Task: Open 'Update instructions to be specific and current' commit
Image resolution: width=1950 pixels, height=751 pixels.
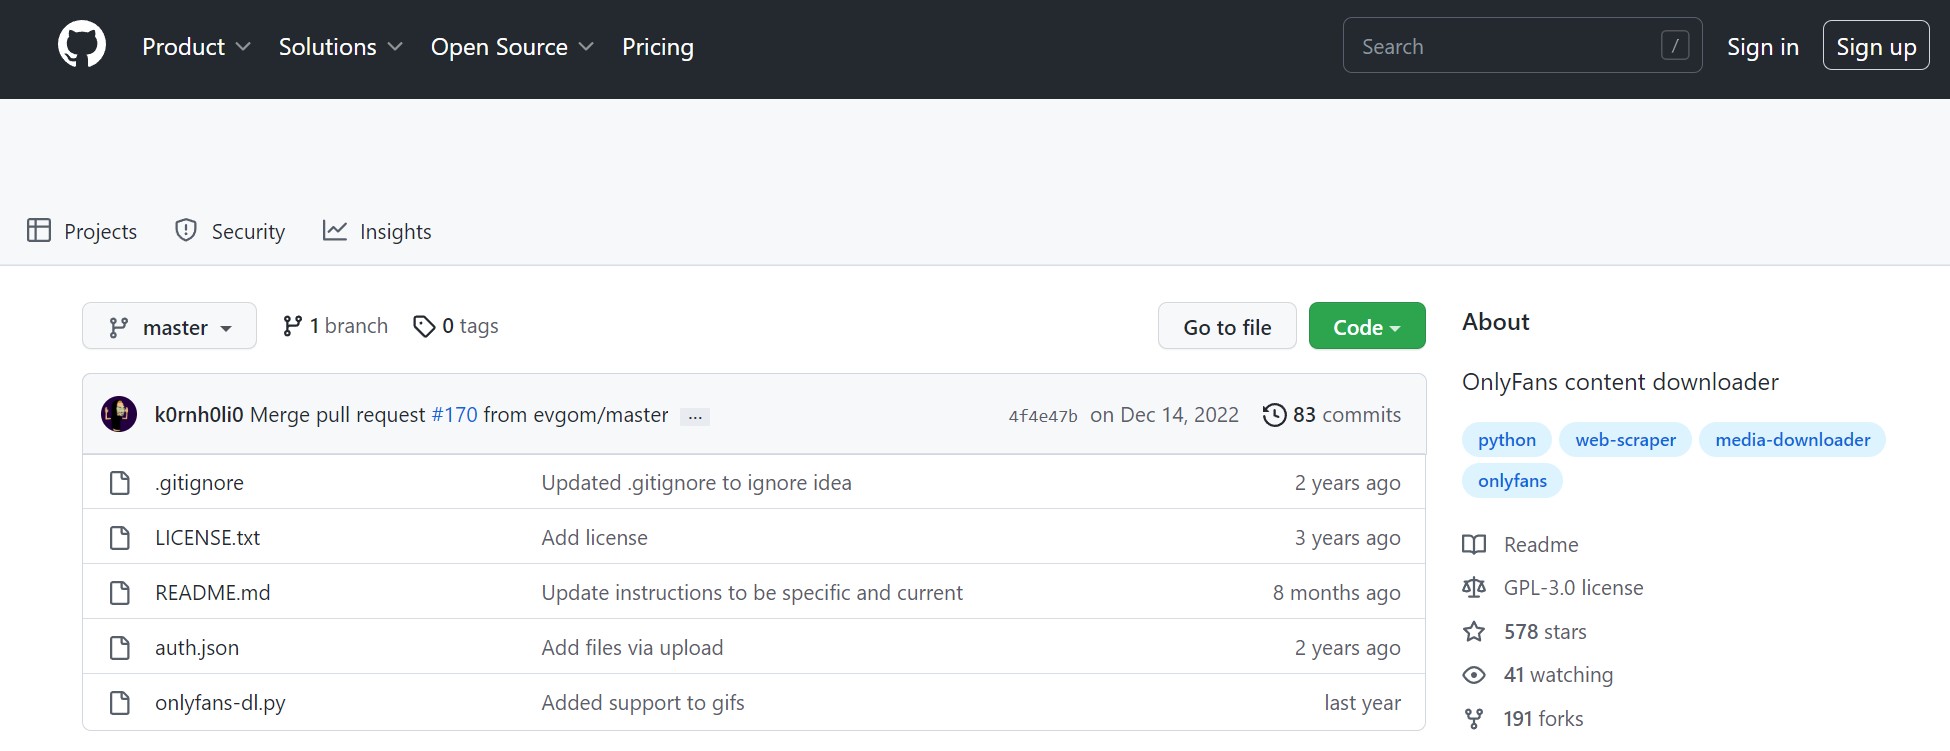Action: click(752, 593)
